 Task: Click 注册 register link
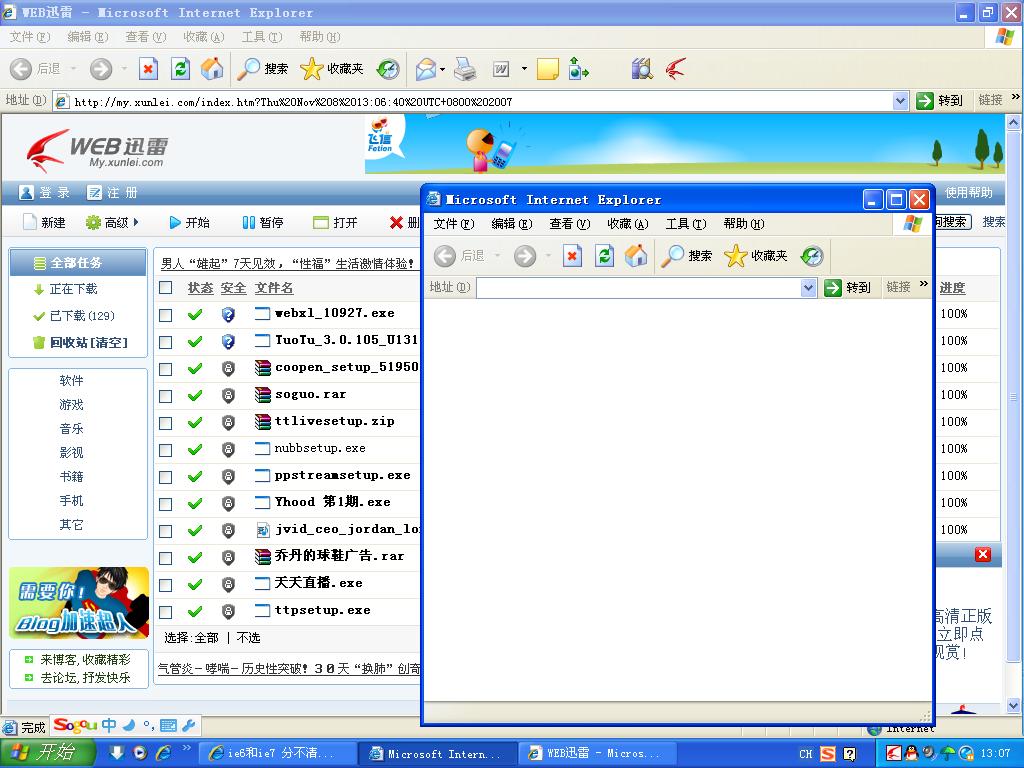[x=113, y=193]
